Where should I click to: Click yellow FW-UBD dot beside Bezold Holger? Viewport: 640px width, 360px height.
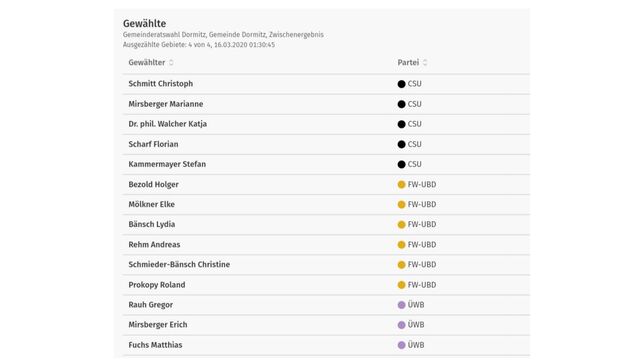point(401,184)
